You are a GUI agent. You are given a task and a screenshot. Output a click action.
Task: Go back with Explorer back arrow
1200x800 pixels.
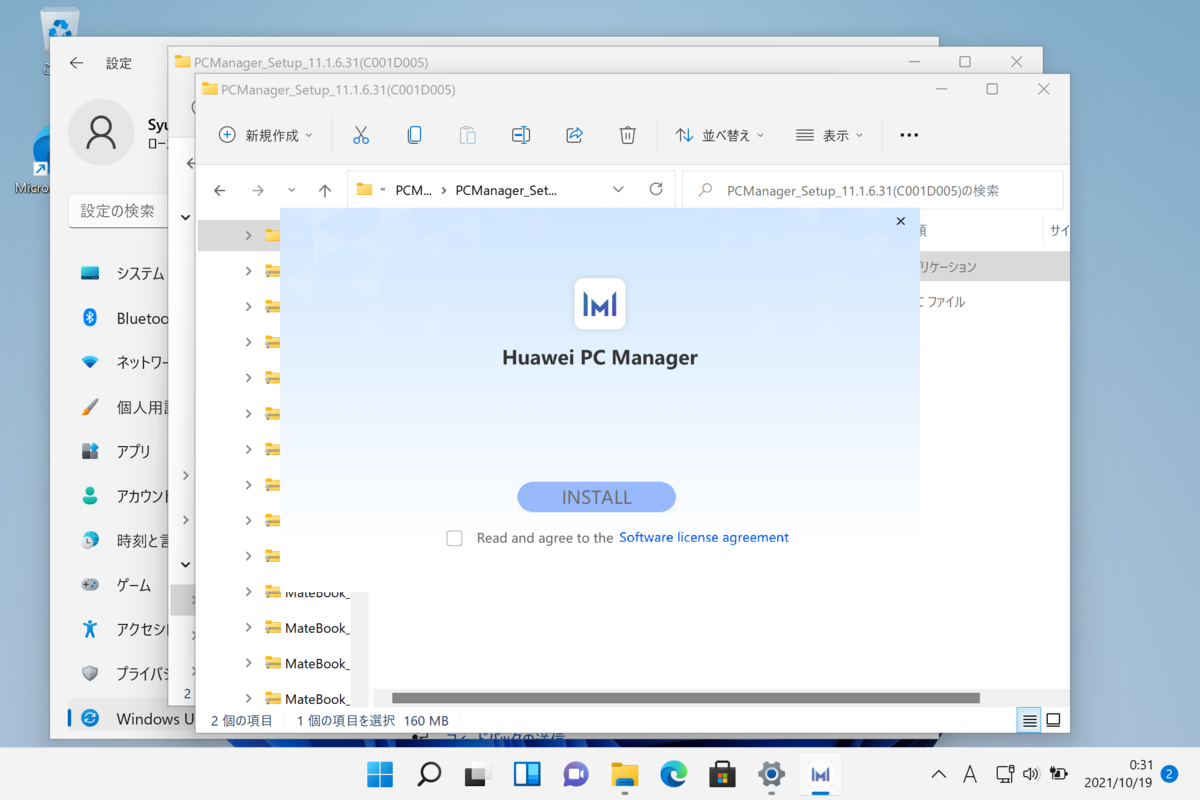click(x=220, y=190)
